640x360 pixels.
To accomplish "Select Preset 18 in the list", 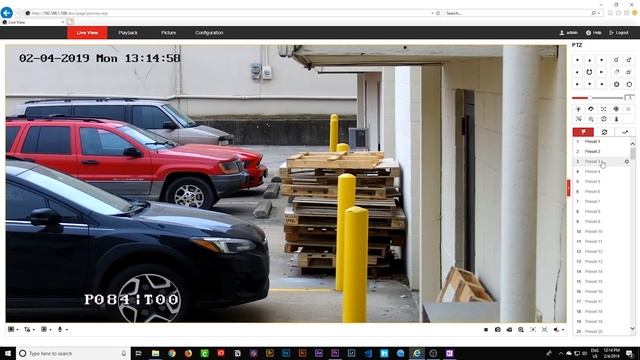I will [601, 311].
